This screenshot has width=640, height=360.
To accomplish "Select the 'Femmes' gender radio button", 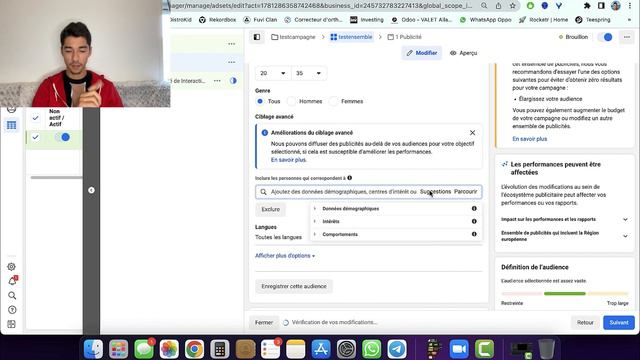I will pos(333,101).
